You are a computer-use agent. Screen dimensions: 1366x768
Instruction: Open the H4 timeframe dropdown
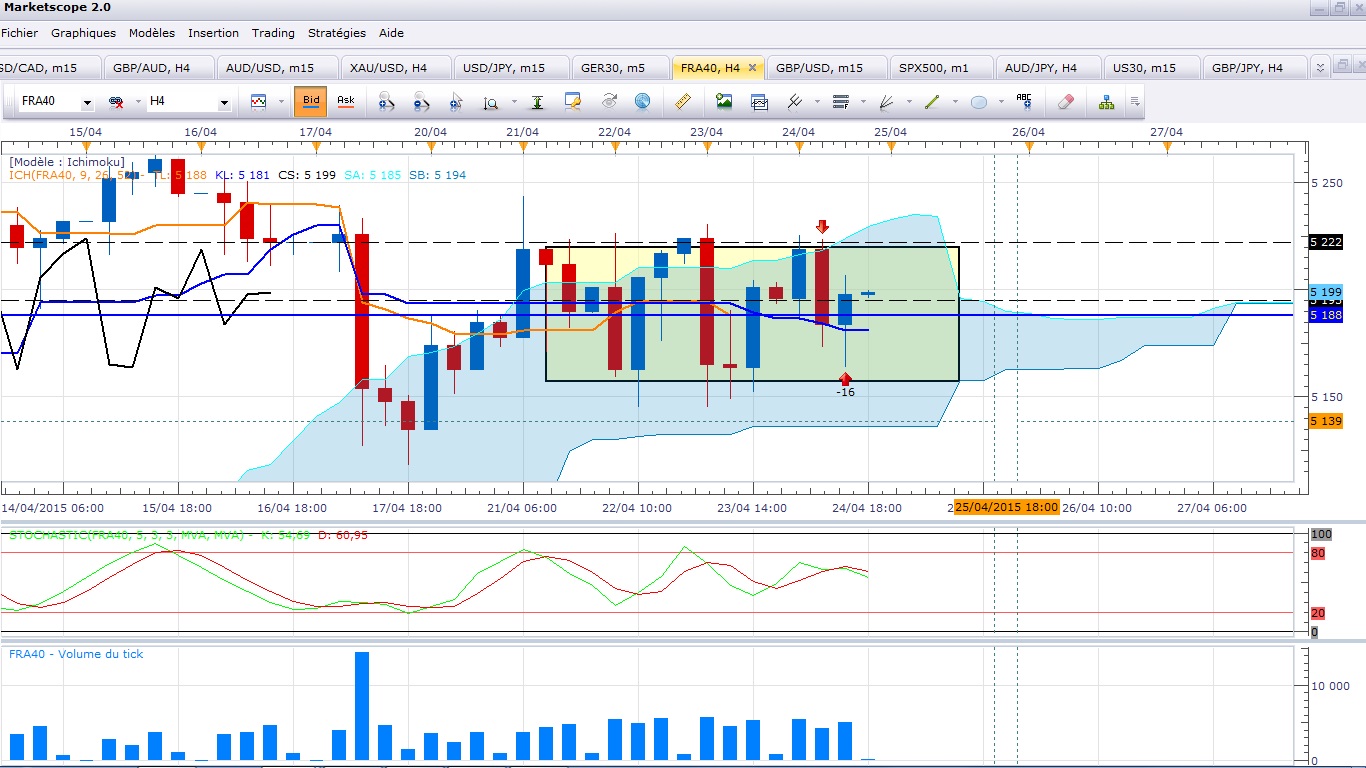coord(224,103)
